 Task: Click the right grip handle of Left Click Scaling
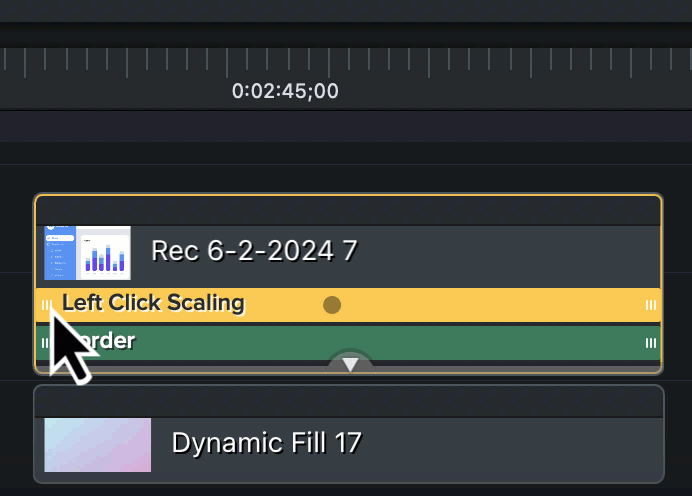(651, 305)
